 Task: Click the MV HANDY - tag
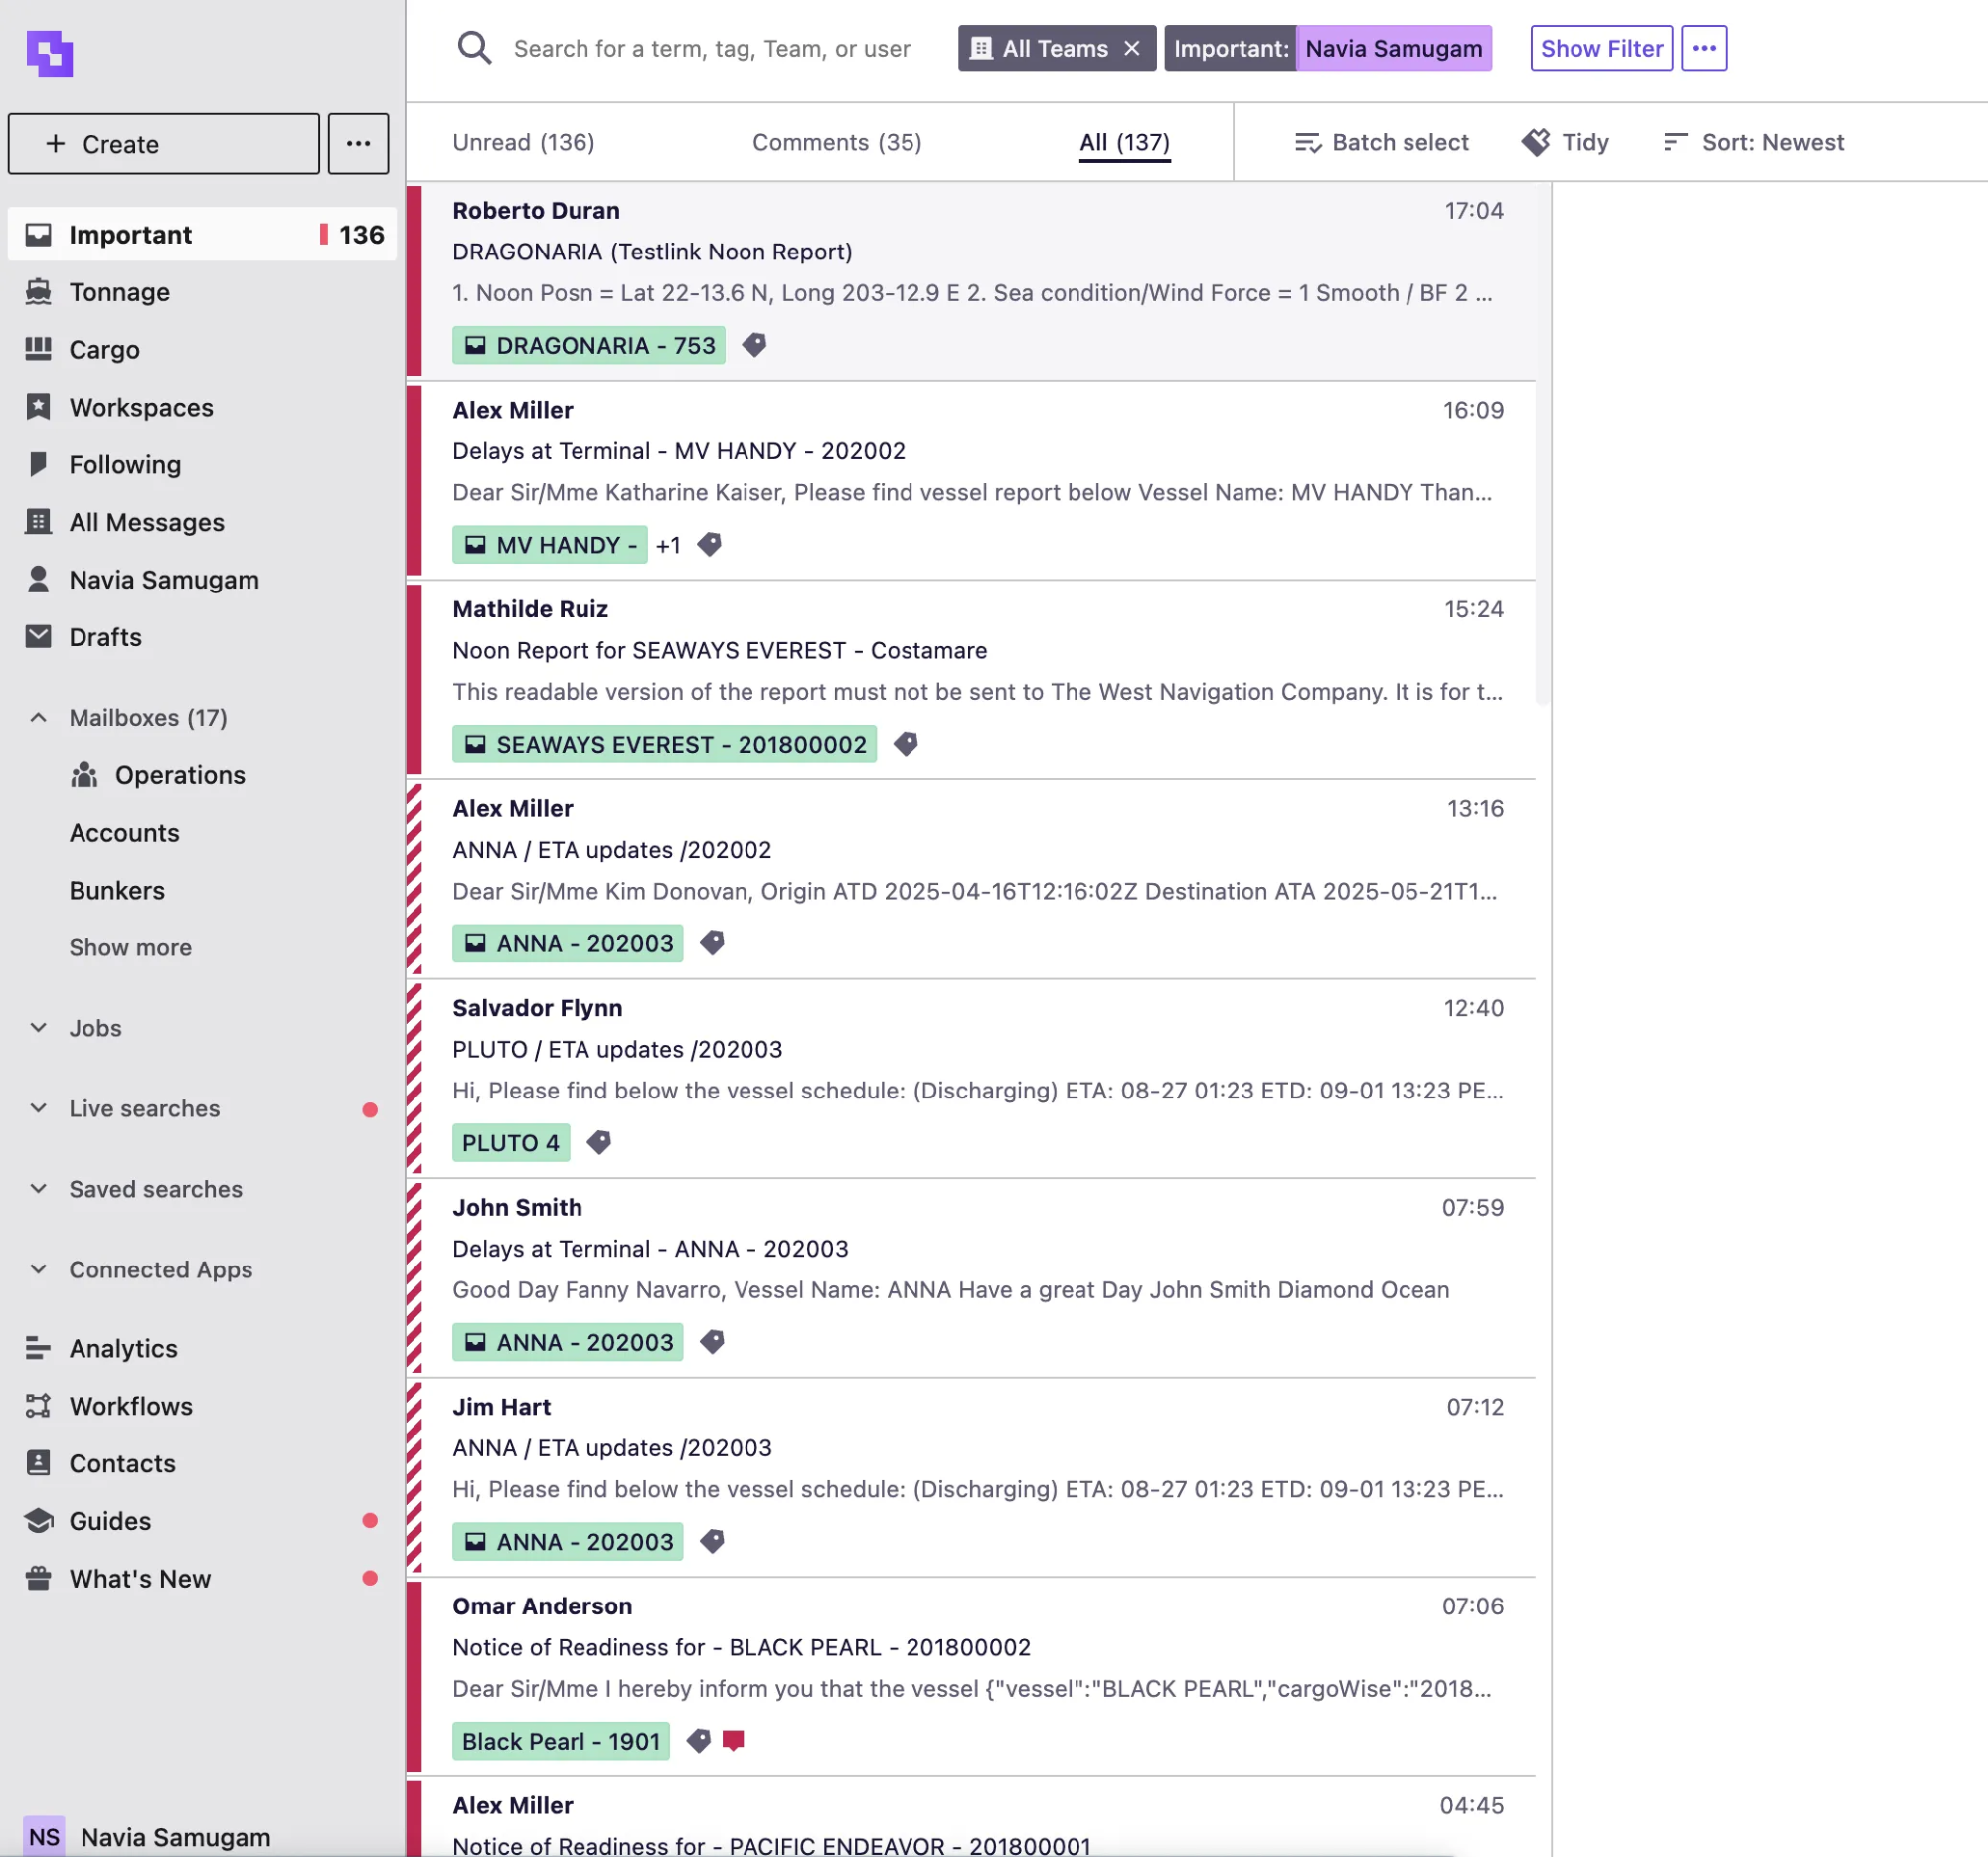tap(549, 545)
